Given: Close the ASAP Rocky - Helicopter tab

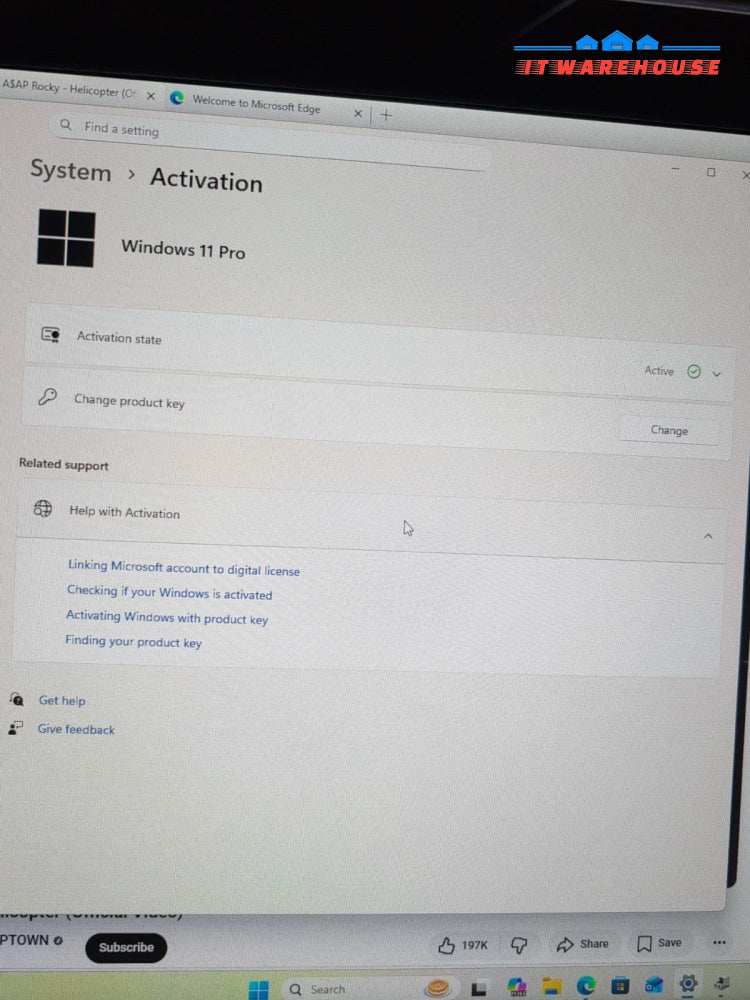Looking at the screenshot, I should click(151, 96).
